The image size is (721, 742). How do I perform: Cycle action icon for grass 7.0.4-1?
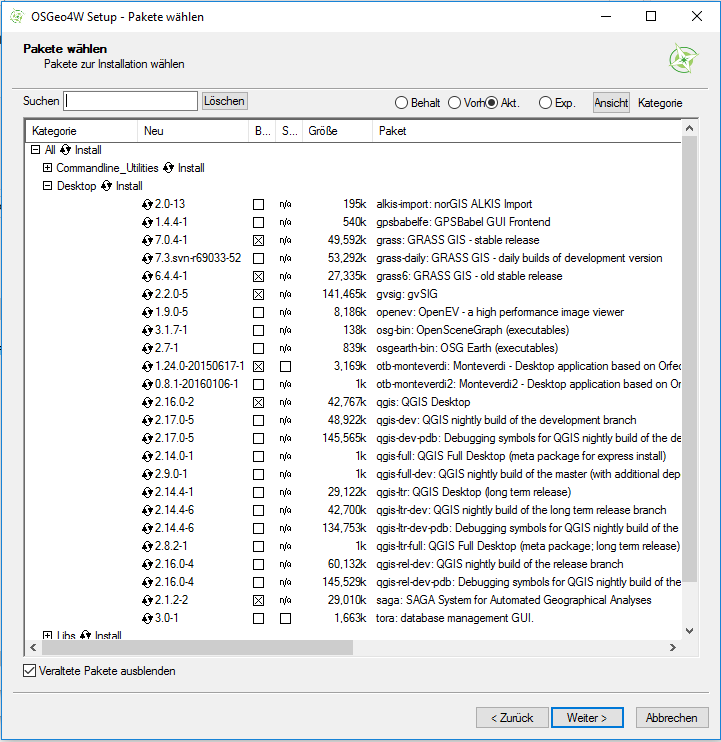147,240
